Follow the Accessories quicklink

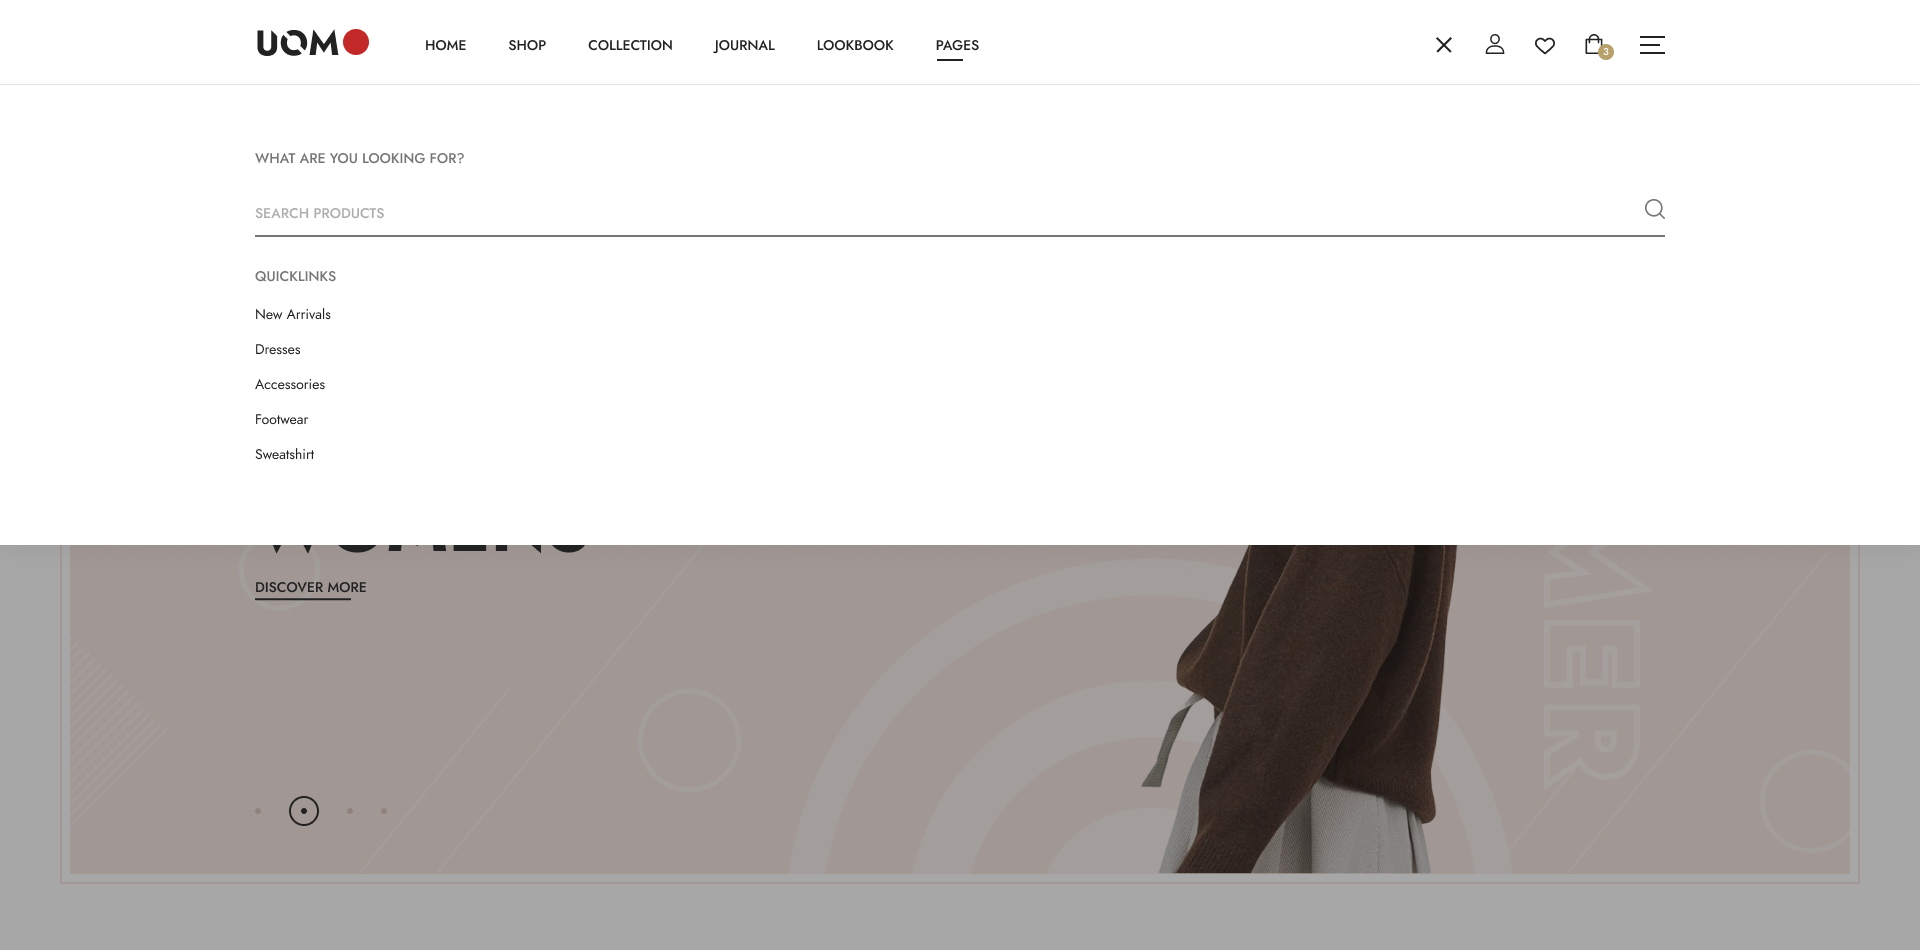(290, 384)
